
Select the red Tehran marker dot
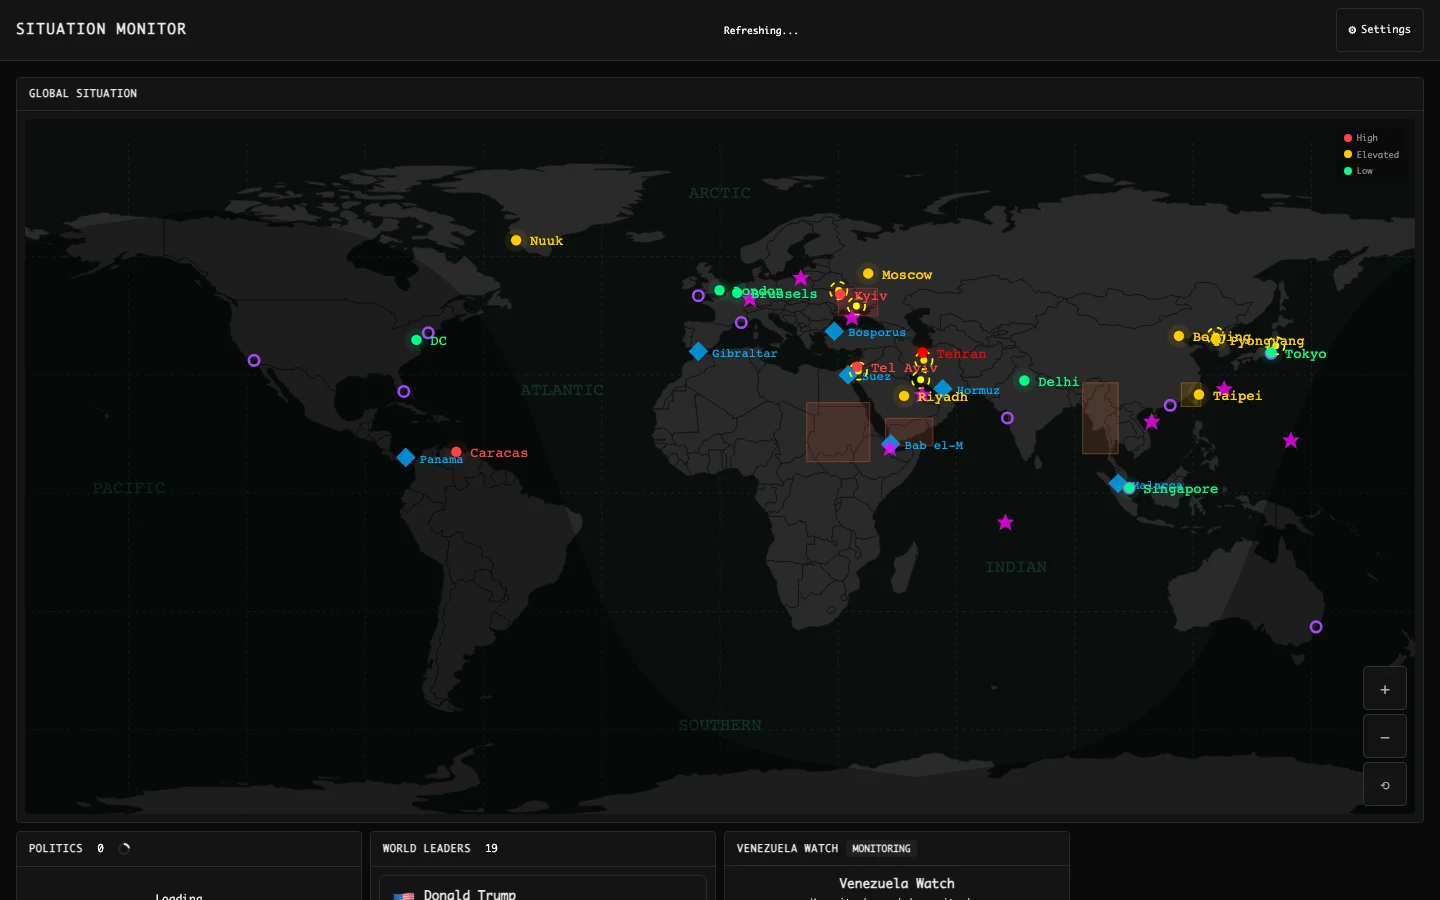pos(923,353)
